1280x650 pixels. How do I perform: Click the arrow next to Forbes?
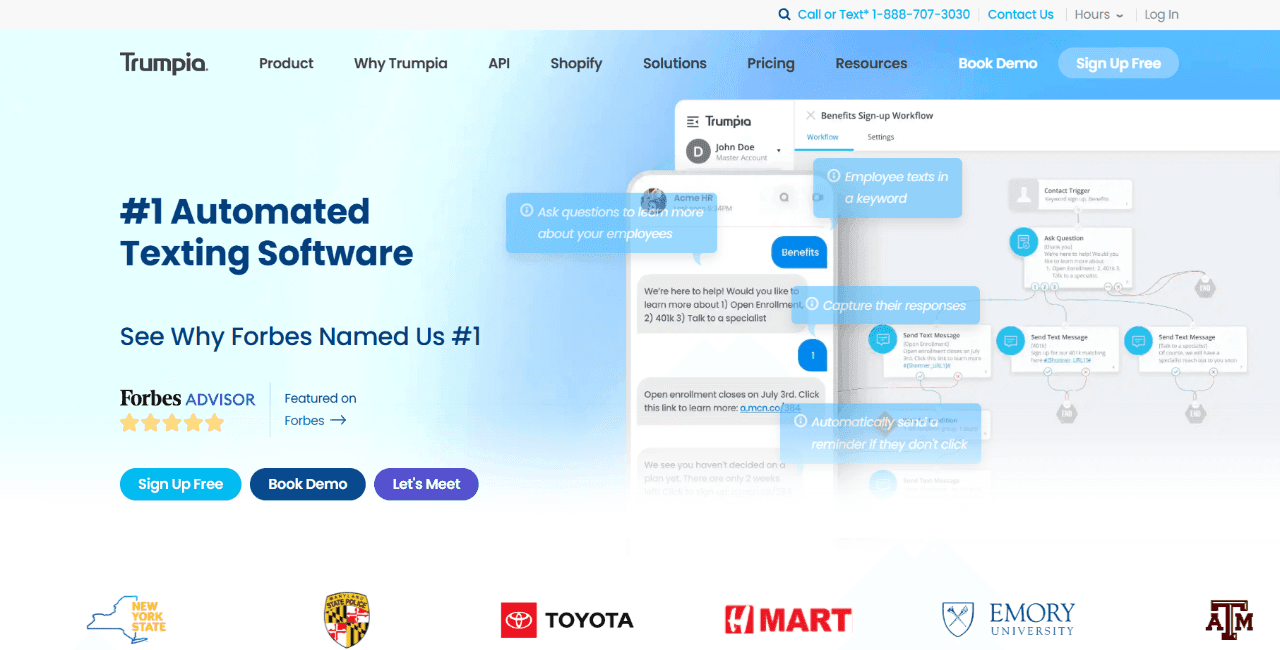(x=338, y=421)
